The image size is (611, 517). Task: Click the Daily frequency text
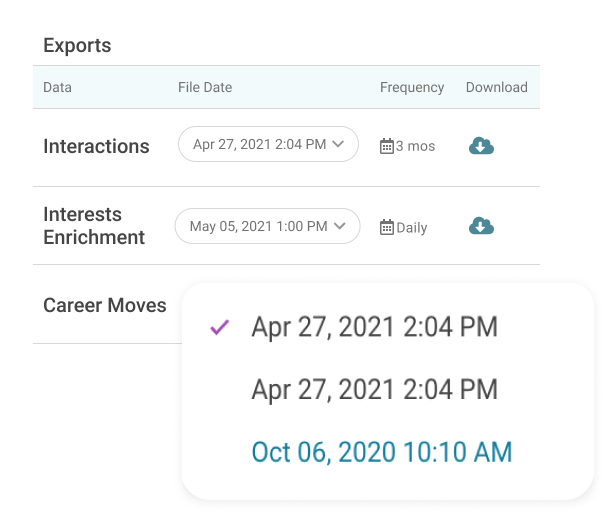pos(412,227)
